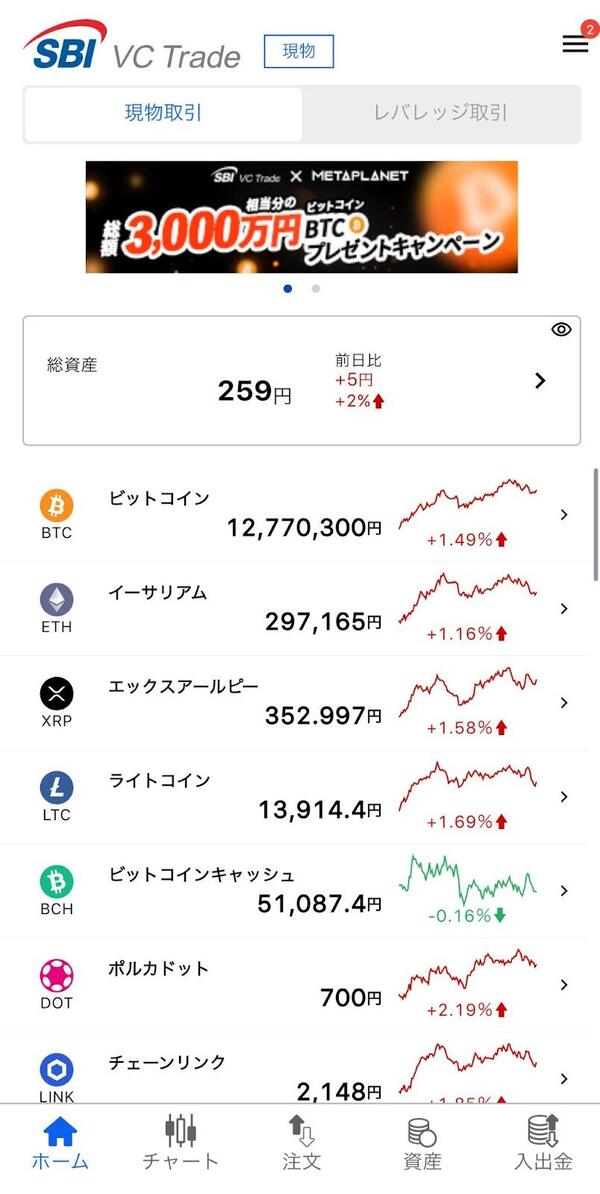Expand total assets details chevron

(x=540, y=380)
